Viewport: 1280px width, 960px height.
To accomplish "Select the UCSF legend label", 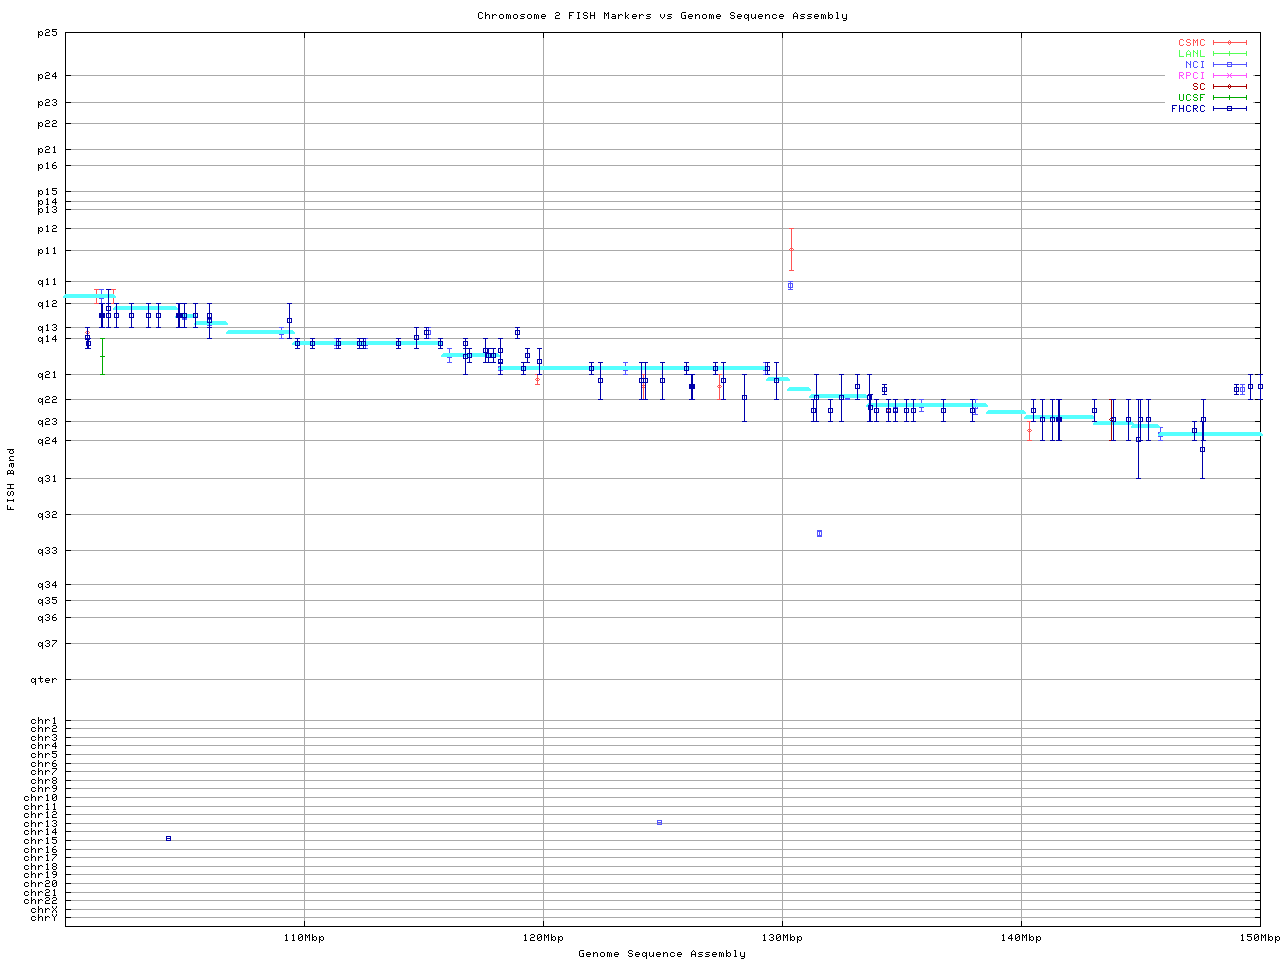I will (1191, 97).
